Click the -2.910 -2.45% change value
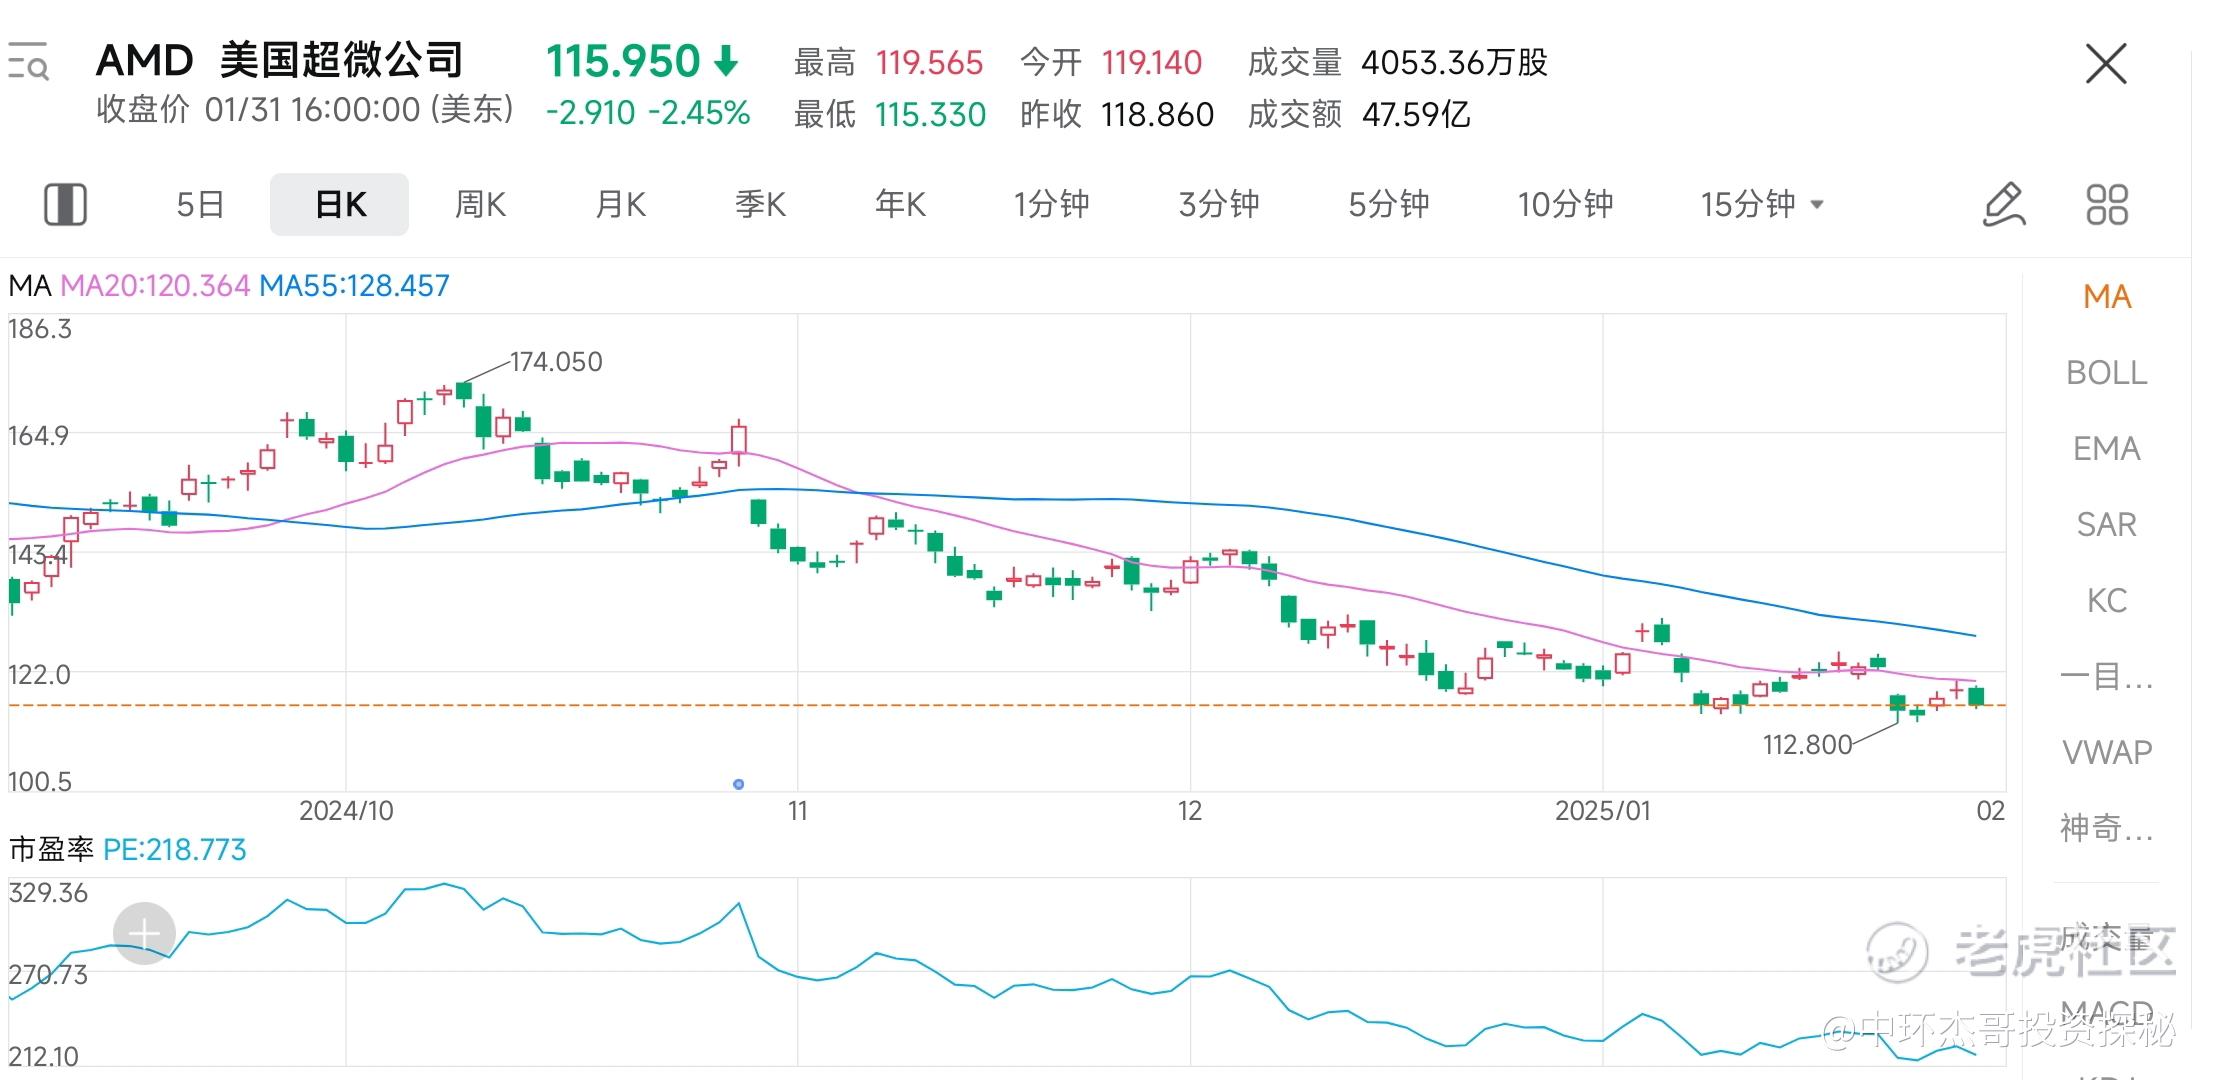The width and height of the screenshot is (2220, 1080). coord(648,113)
